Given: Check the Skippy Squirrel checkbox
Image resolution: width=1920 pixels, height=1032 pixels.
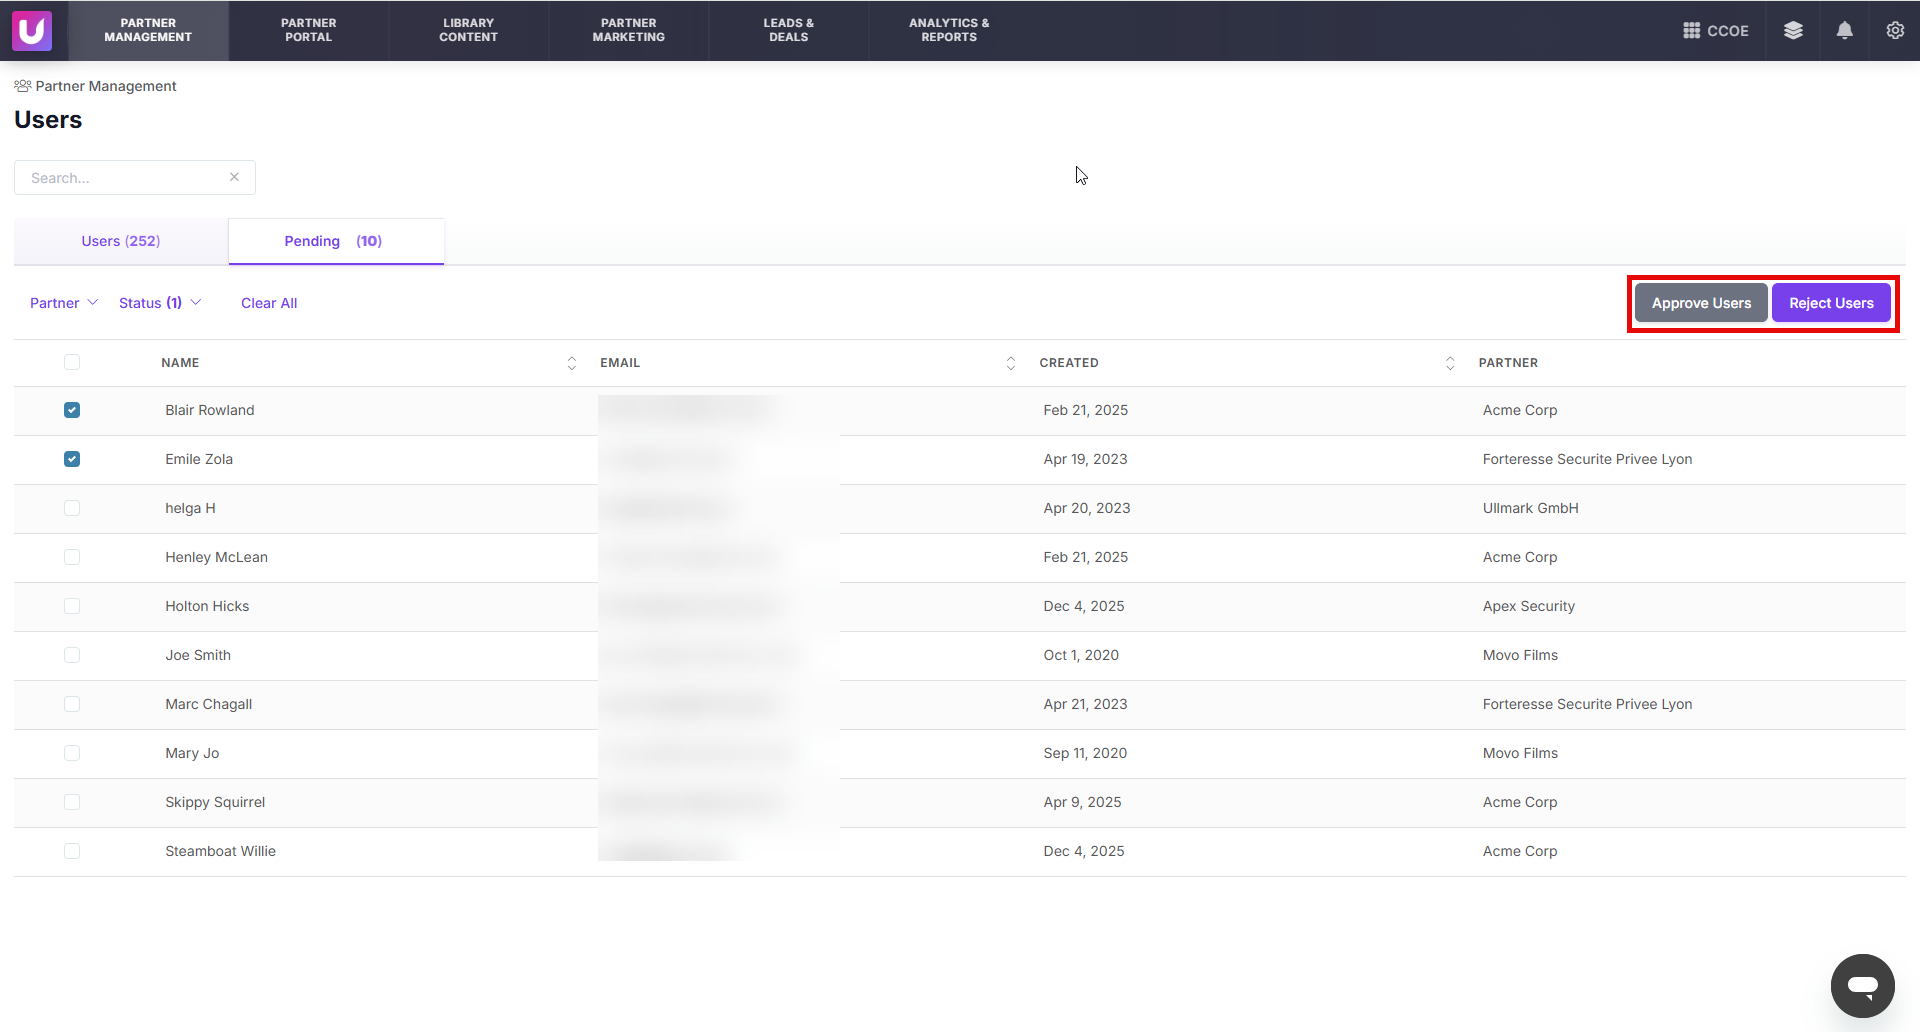Looking at the screenshot, I should tap(72, 802).
